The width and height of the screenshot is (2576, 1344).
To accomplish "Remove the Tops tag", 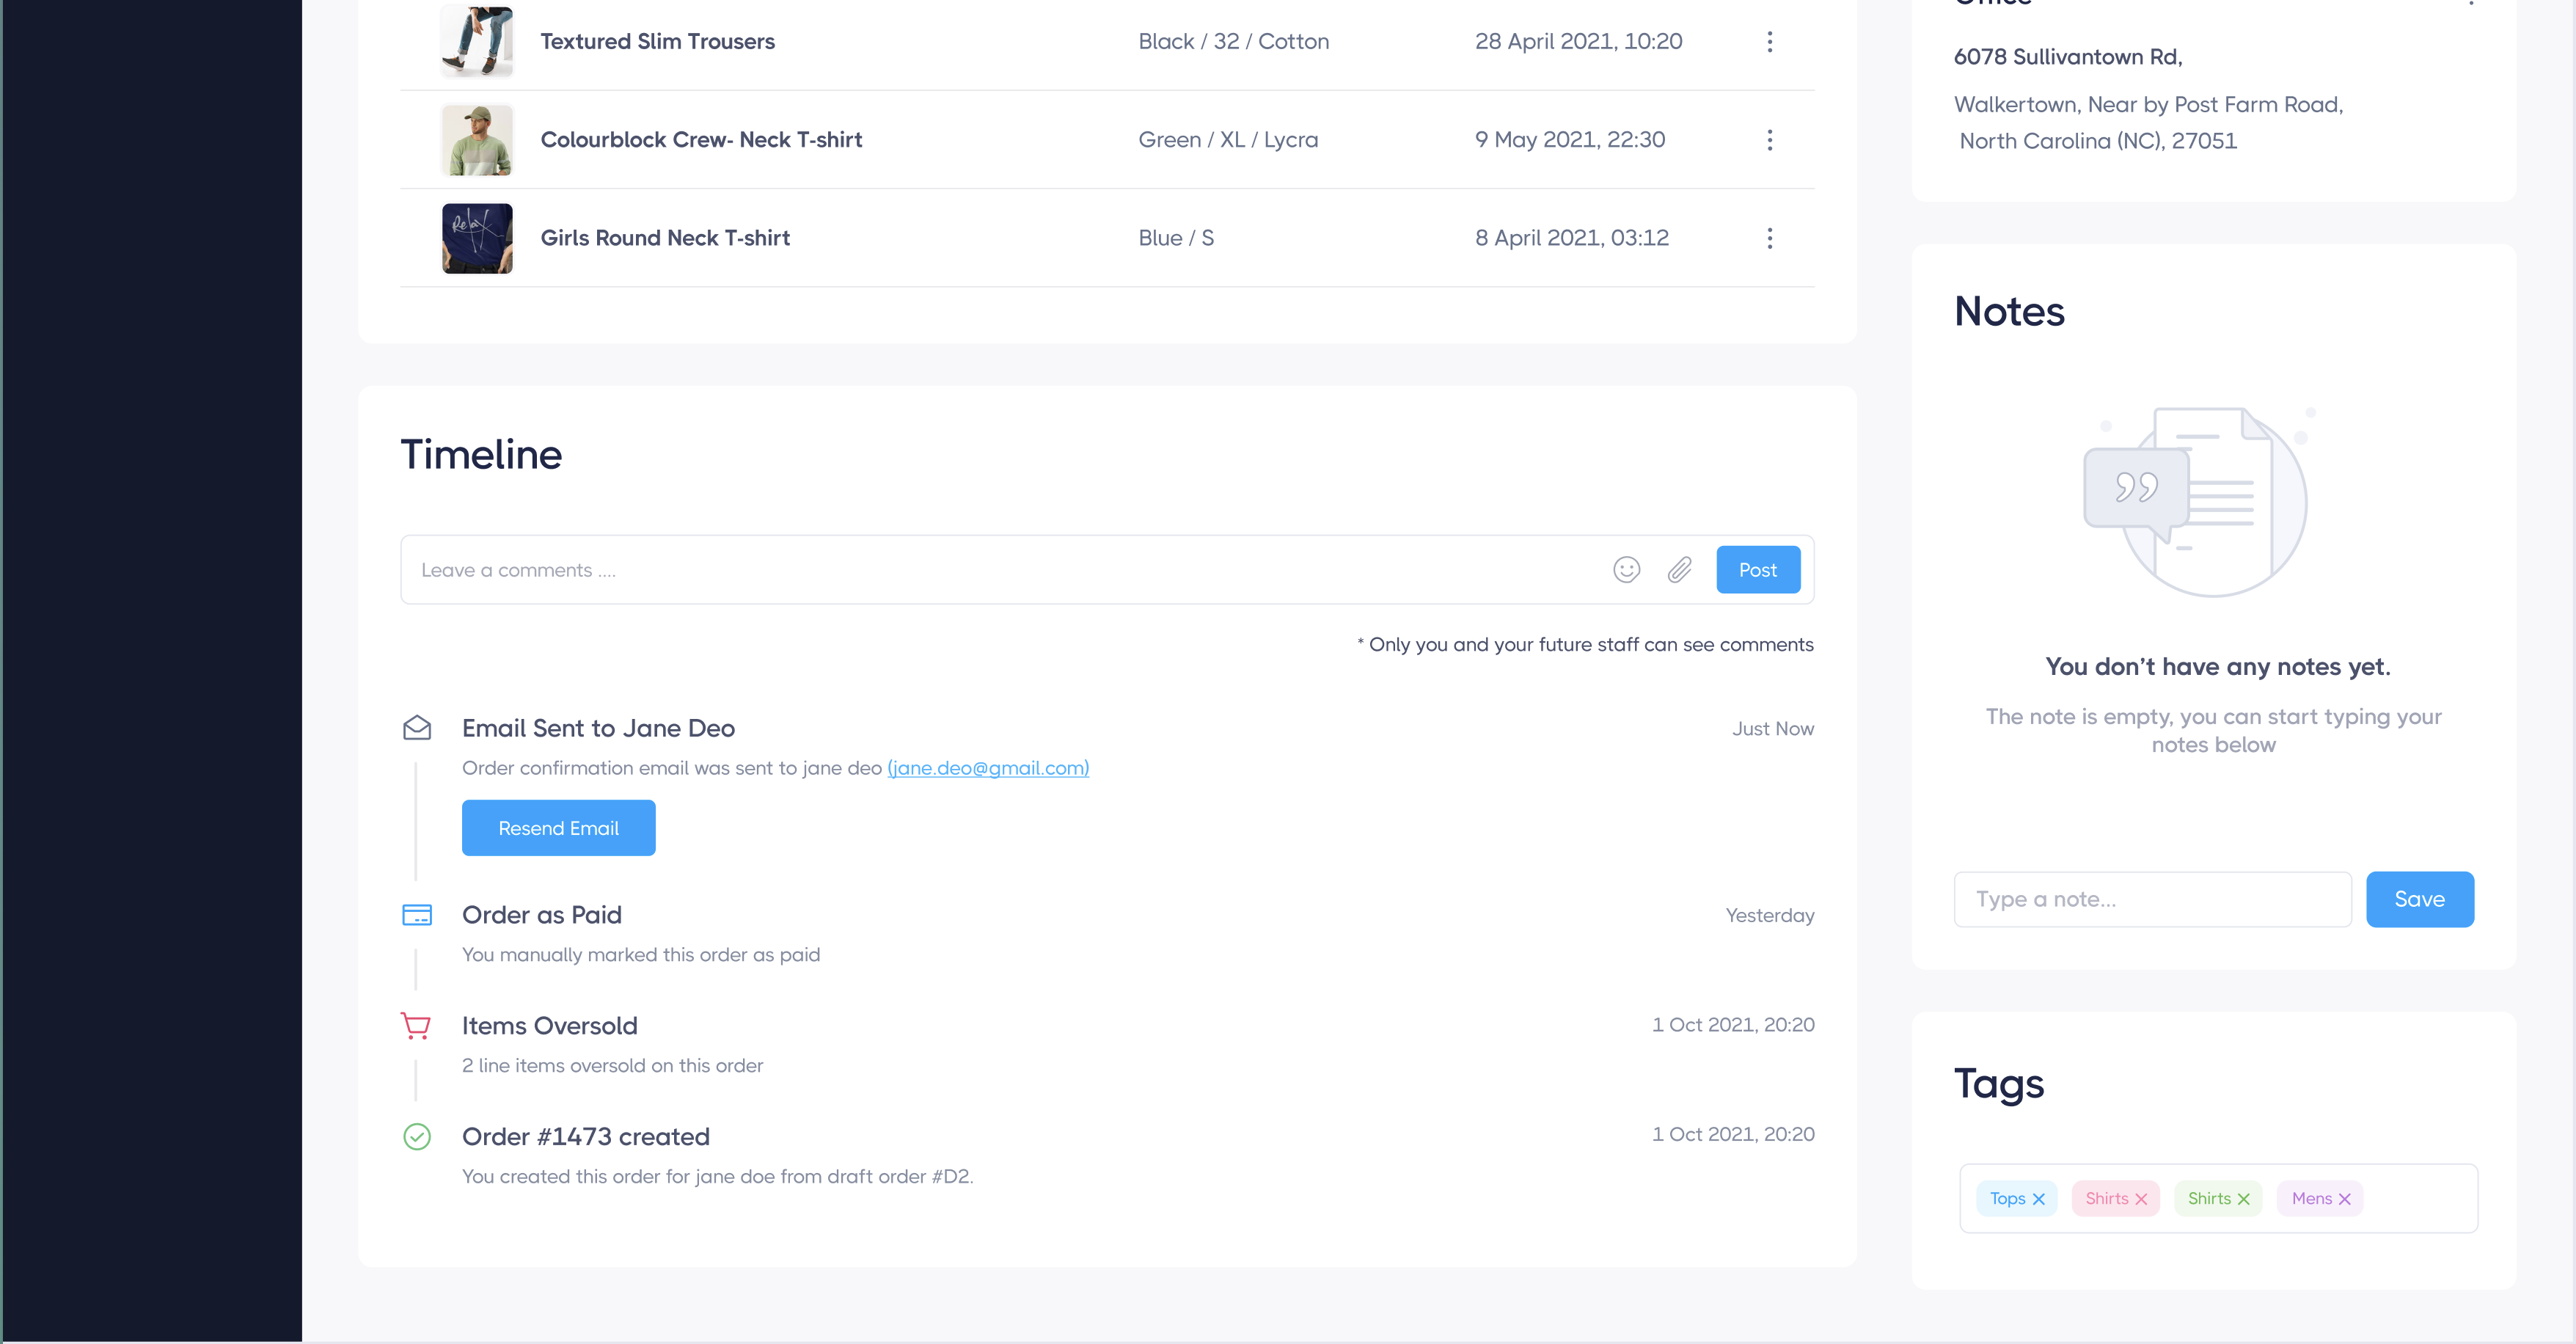I will [x=2039, y=1198].
